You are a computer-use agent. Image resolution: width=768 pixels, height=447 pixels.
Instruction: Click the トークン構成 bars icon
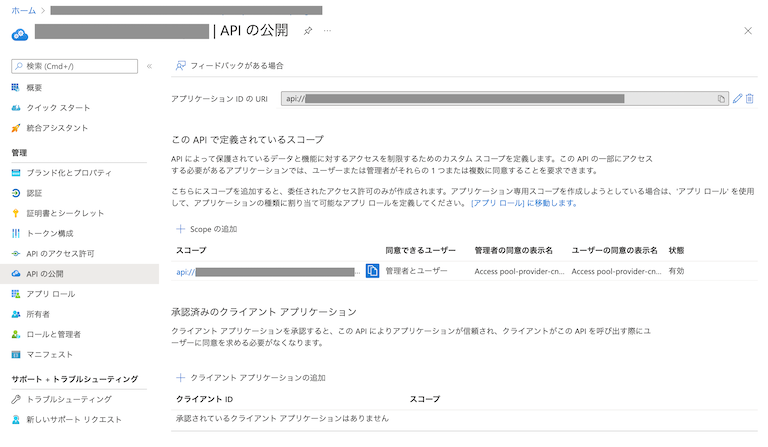coord(16,234)
